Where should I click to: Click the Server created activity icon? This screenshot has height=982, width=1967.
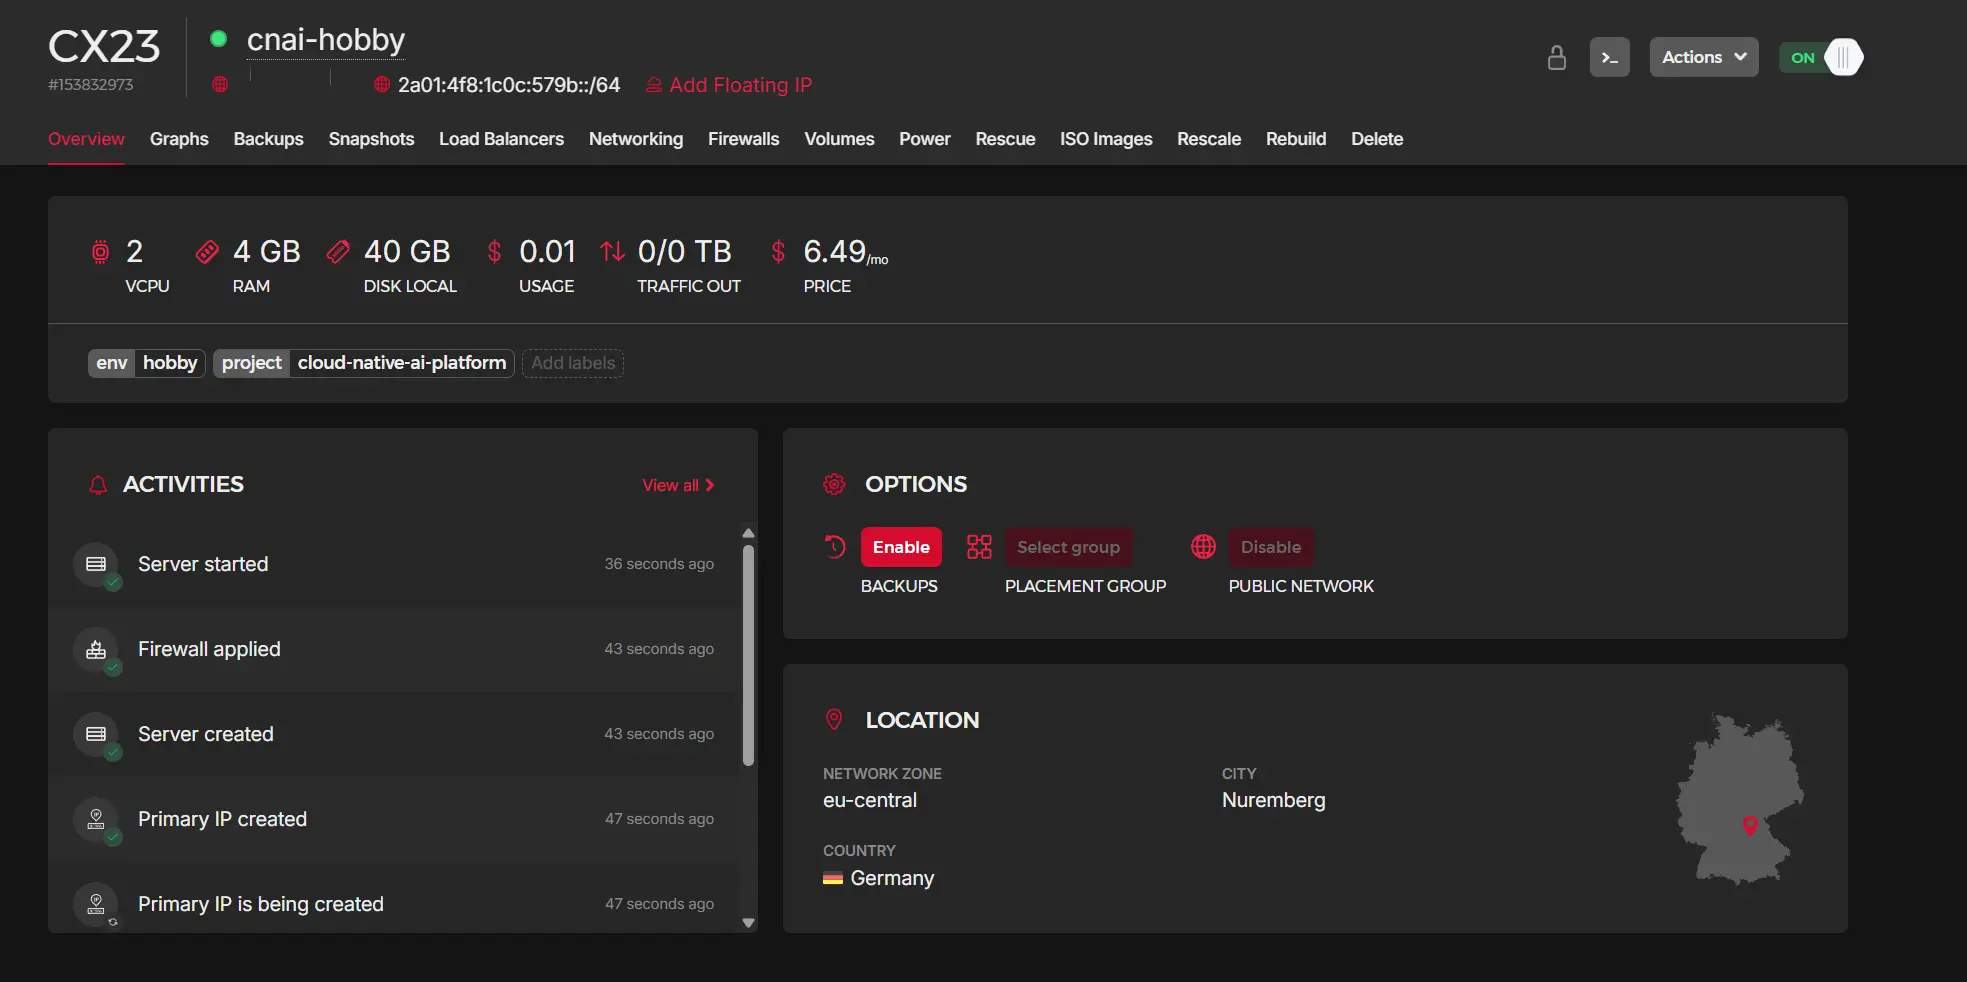(96, 734)
